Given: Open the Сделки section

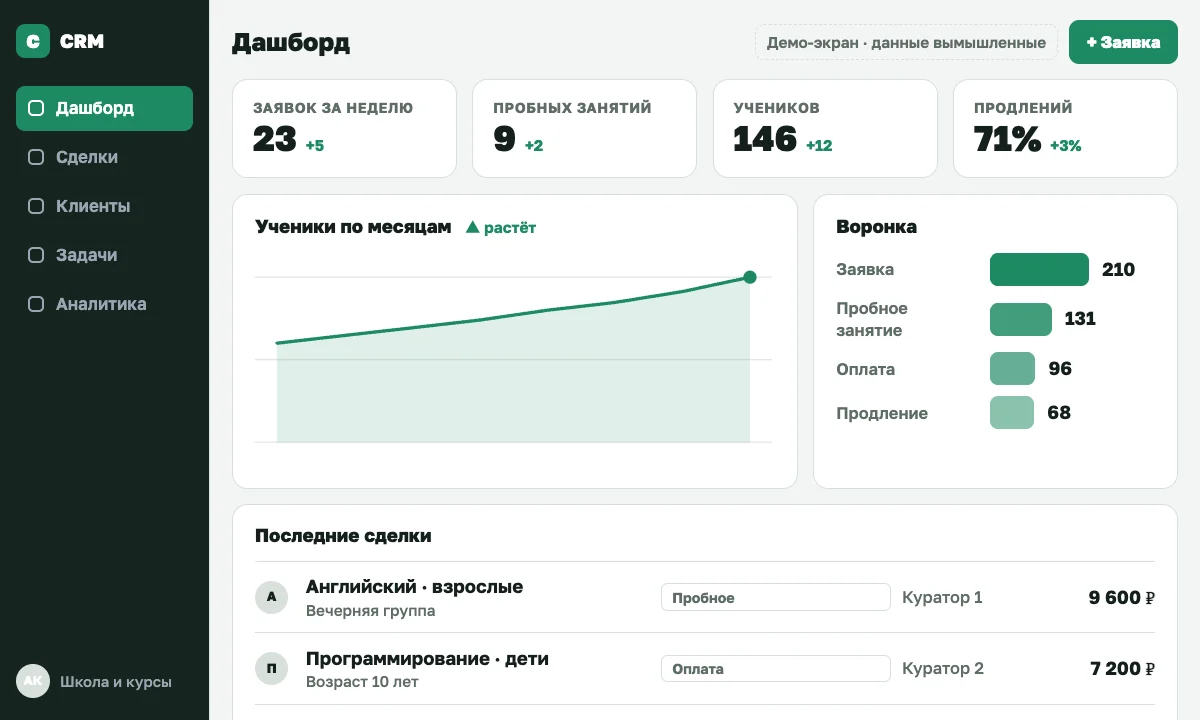Looking at the screenshot, I should click(x=104, y=157).
